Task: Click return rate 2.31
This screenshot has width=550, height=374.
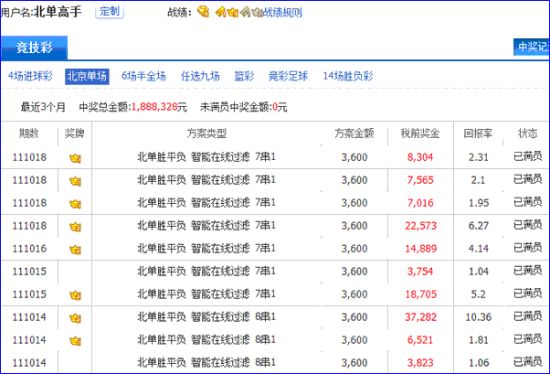Action: click(x=478, y=157)
